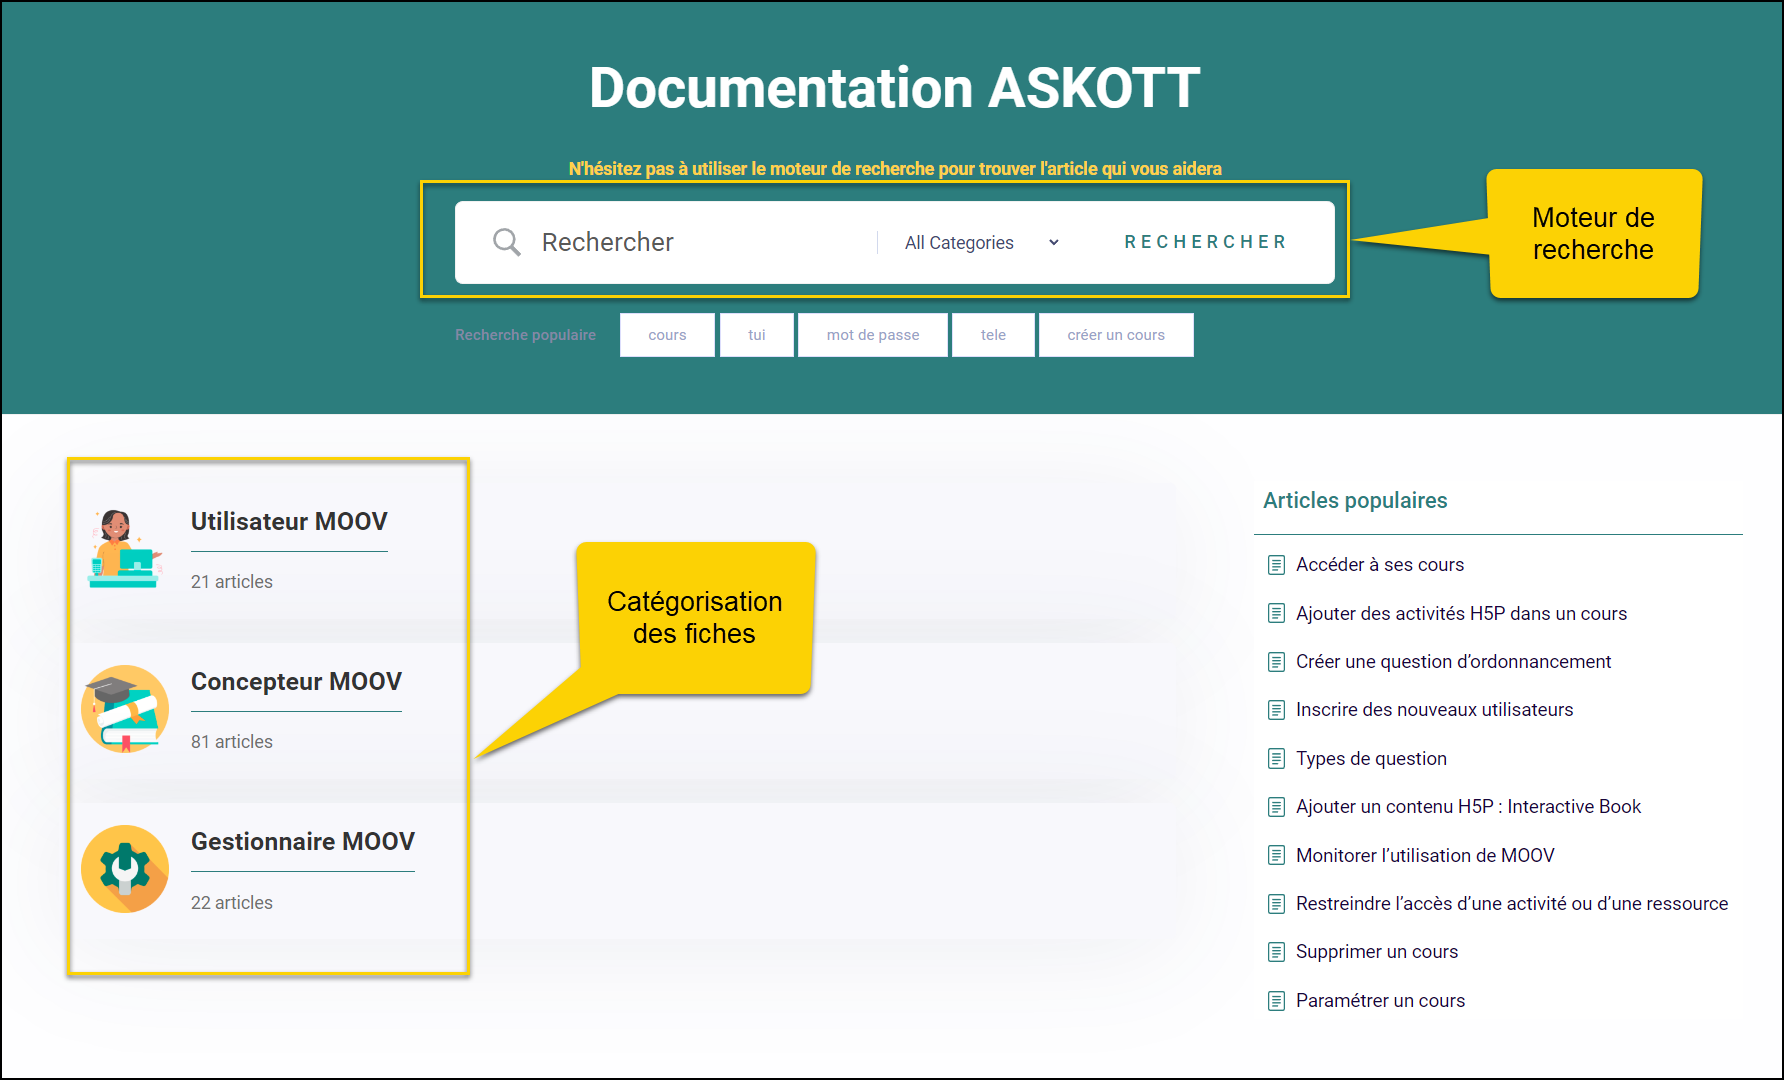
Task: Select the popular search tag 'tui'
Action: click(757, 335)
